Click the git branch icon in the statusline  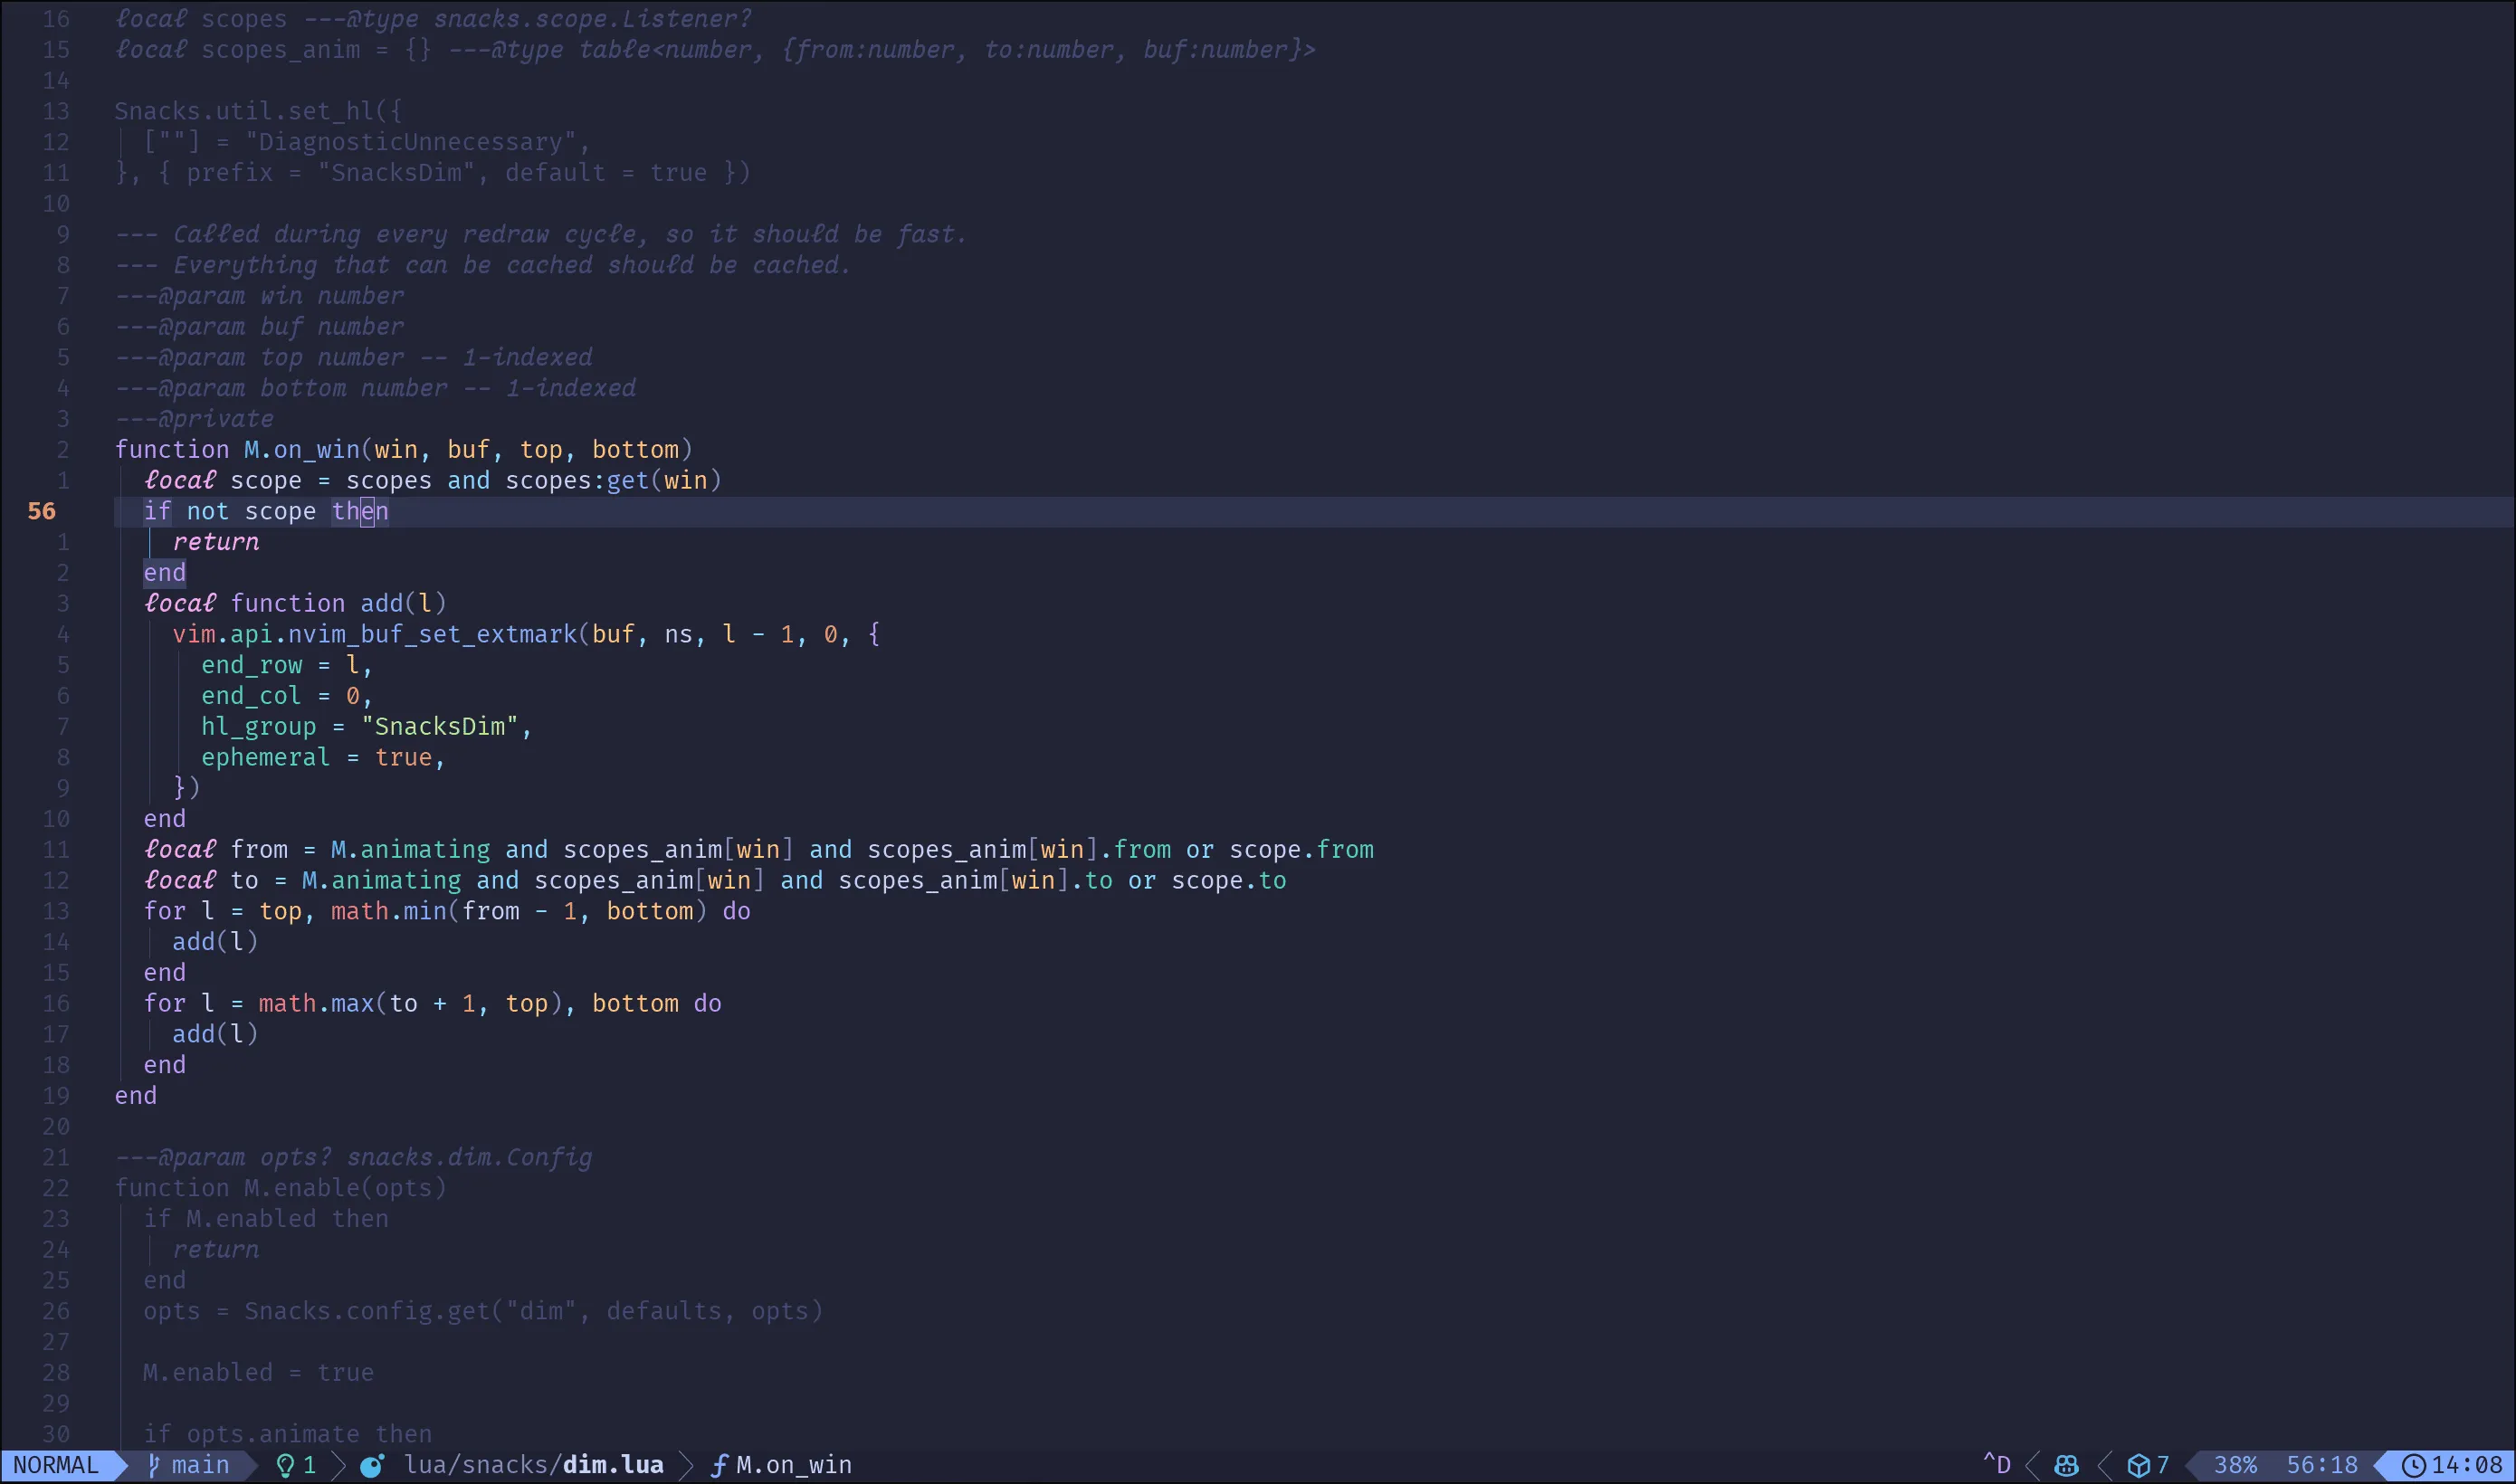point(153,1466)
